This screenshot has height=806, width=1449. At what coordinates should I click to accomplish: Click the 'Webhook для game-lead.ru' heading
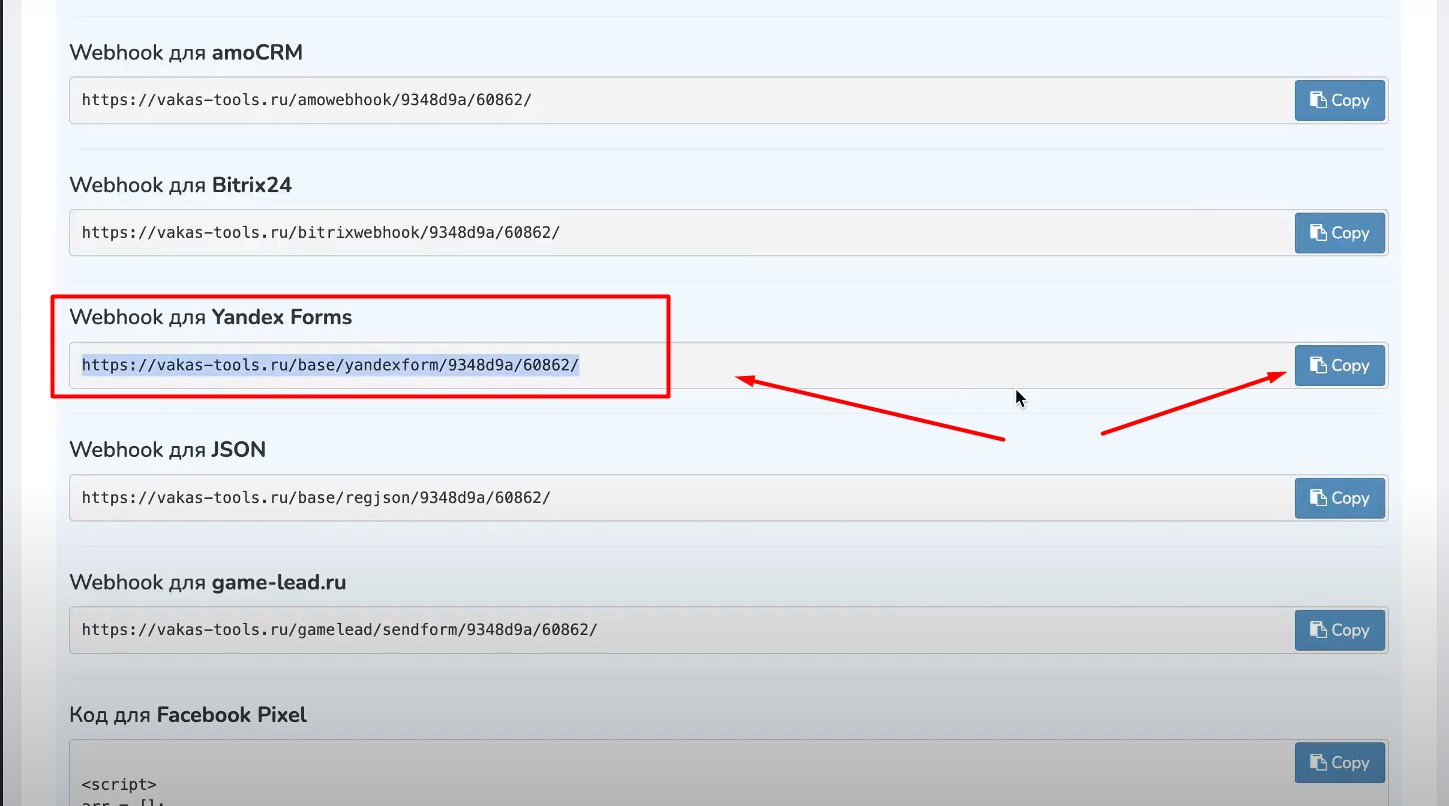coord(207,582)
